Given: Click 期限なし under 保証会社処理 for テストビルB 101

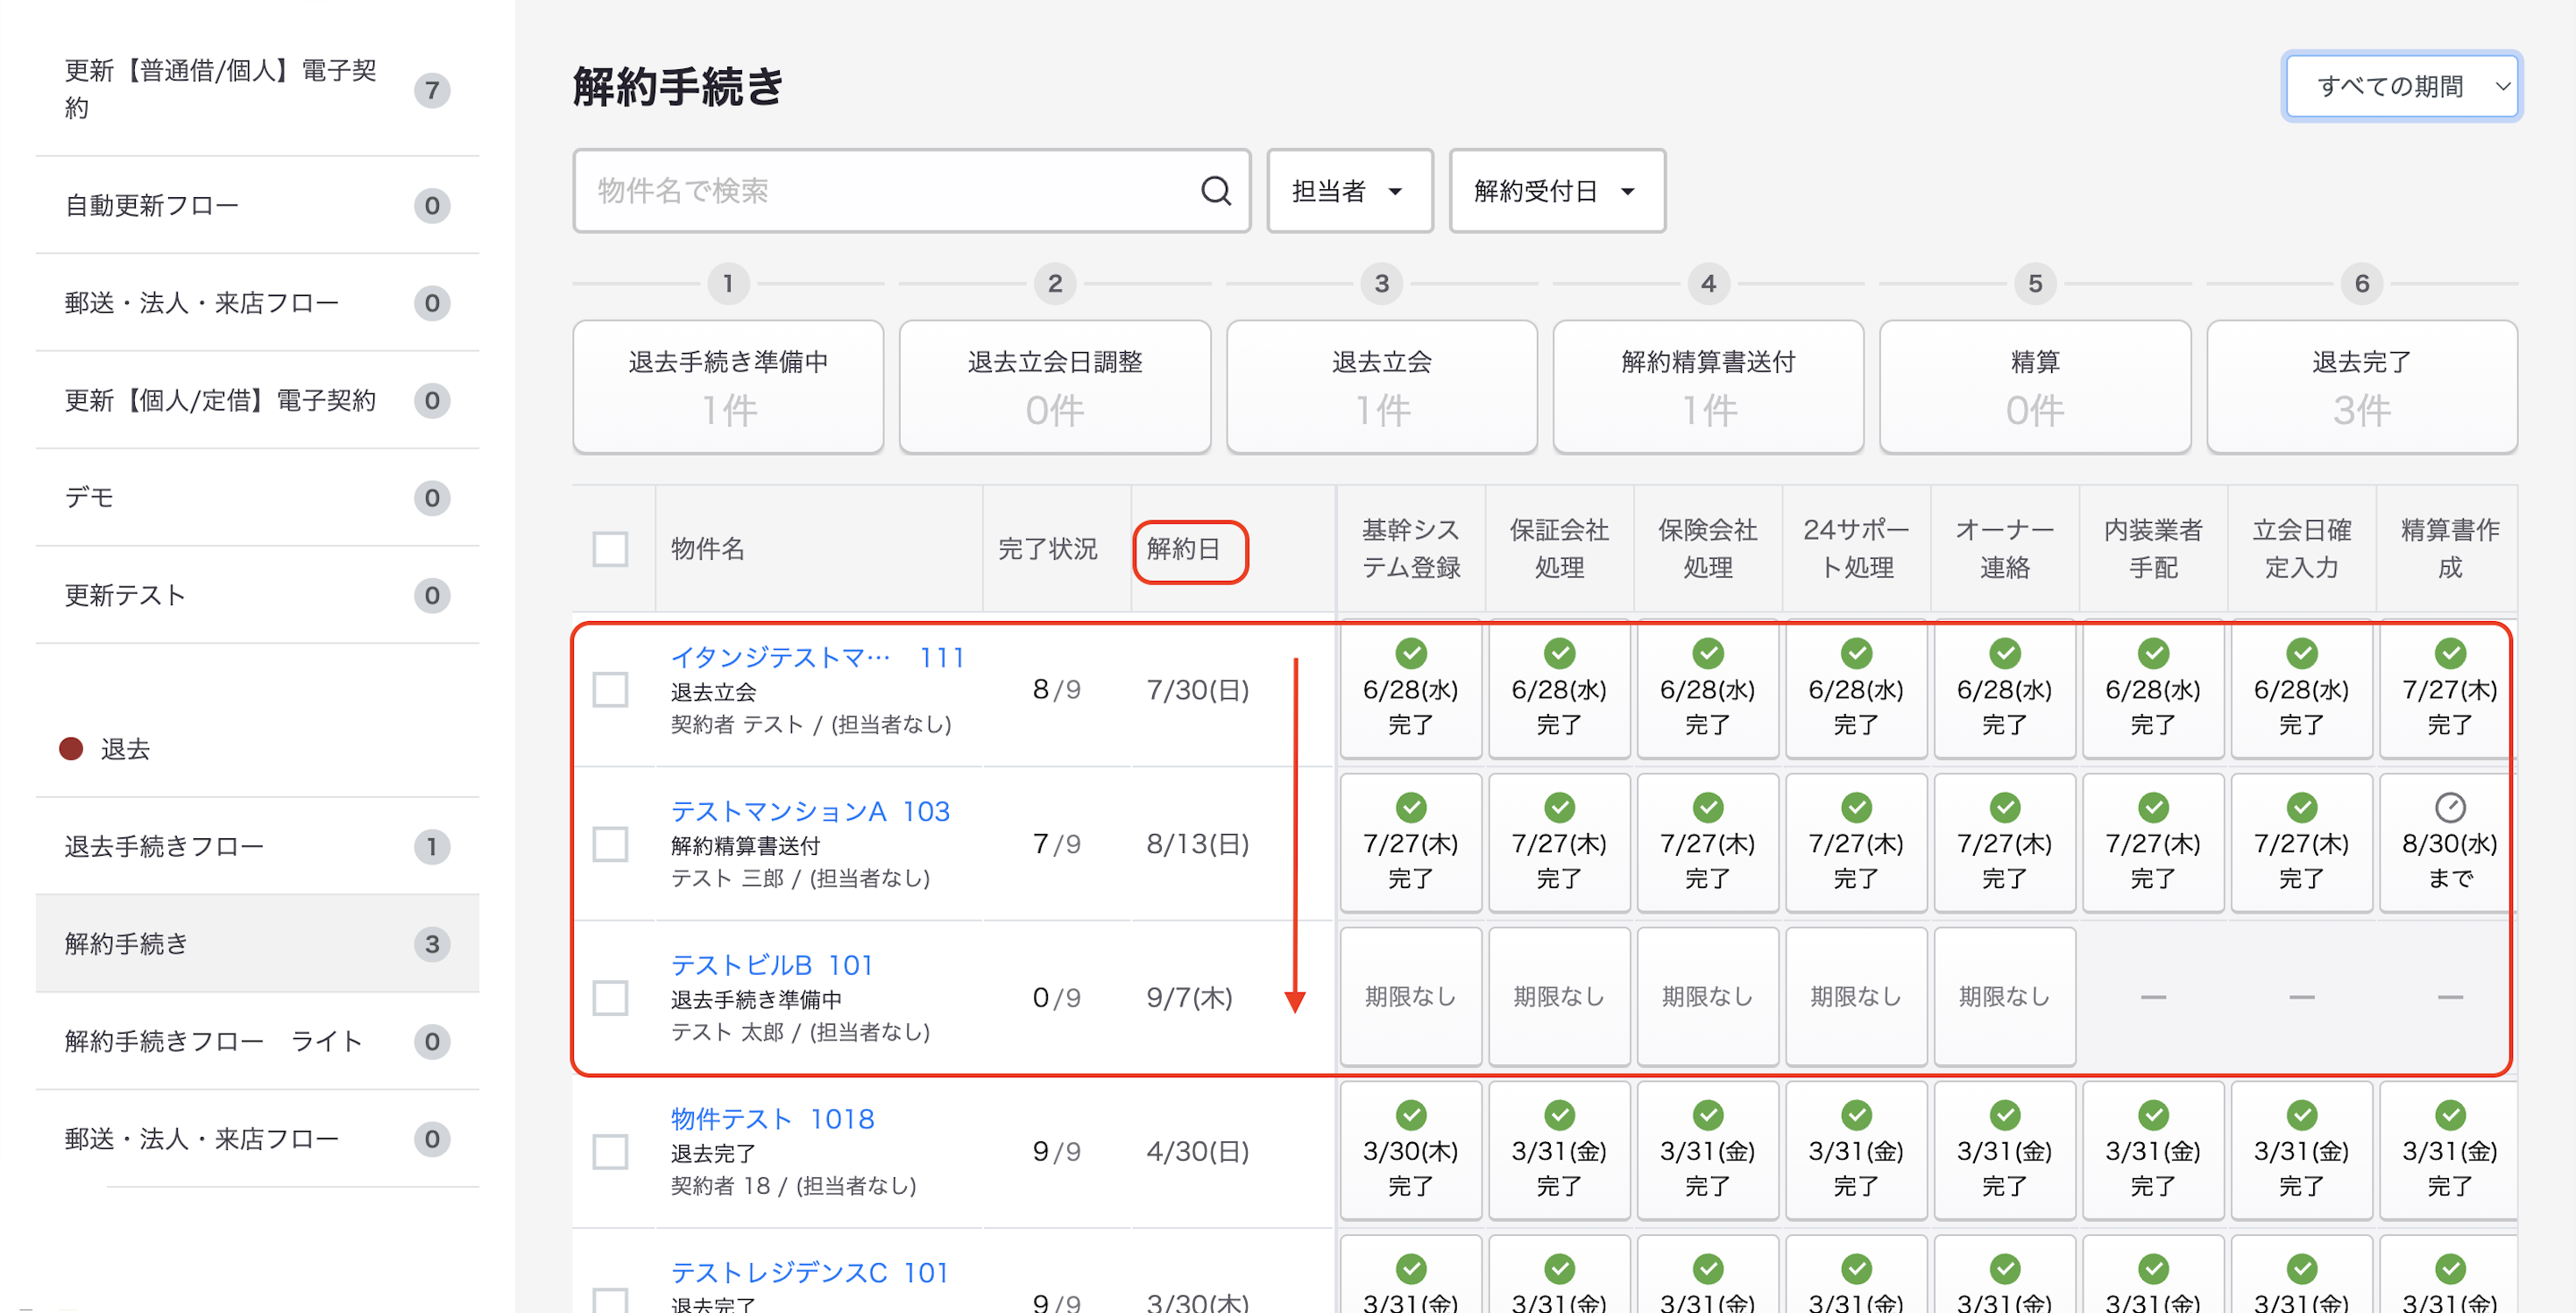Looking at the screenshot, I should 1559,996.
